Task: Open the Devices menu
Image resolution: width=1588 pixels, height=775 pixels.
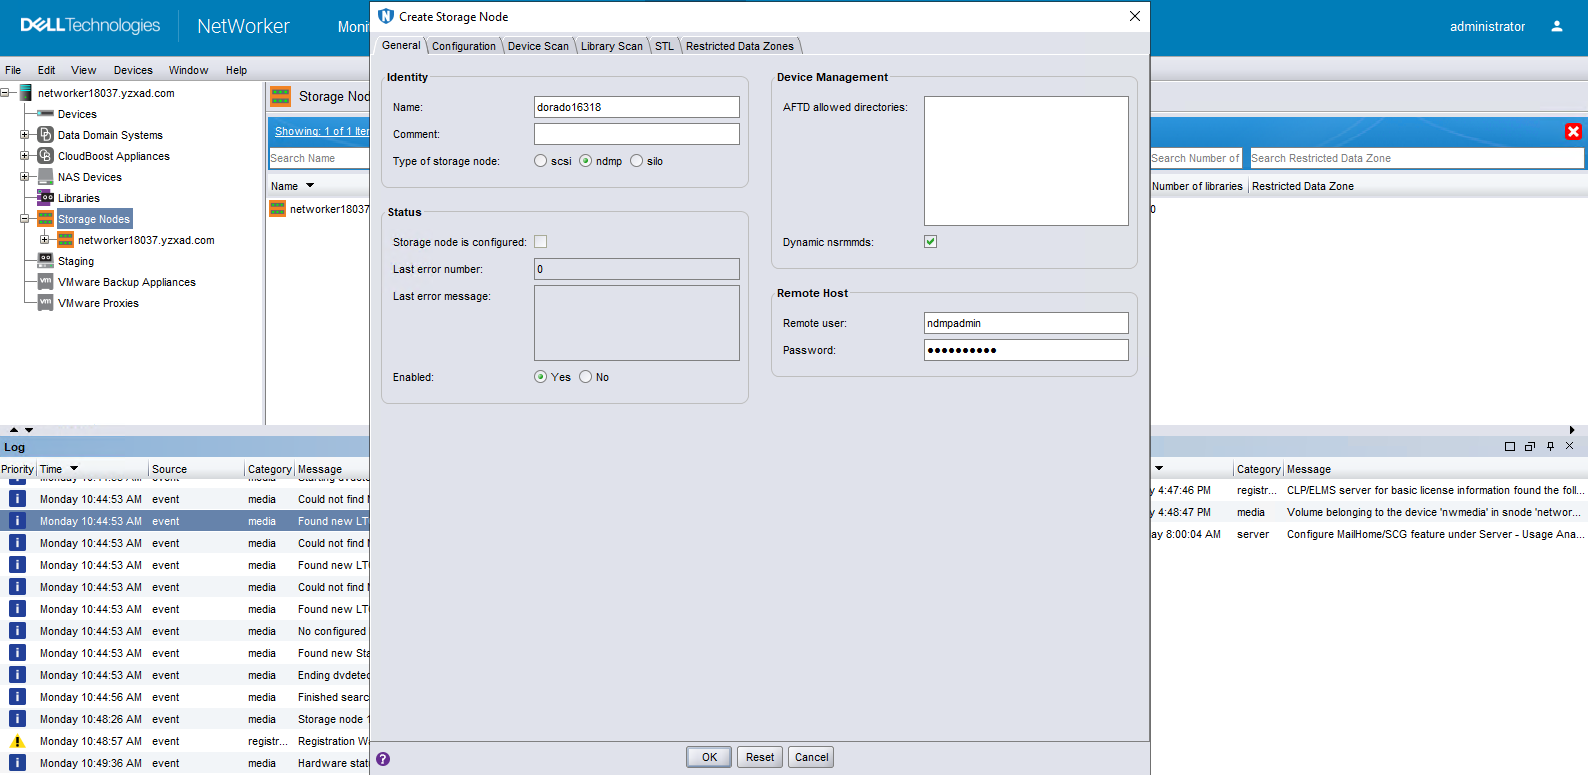Action: tap(133, 70)
